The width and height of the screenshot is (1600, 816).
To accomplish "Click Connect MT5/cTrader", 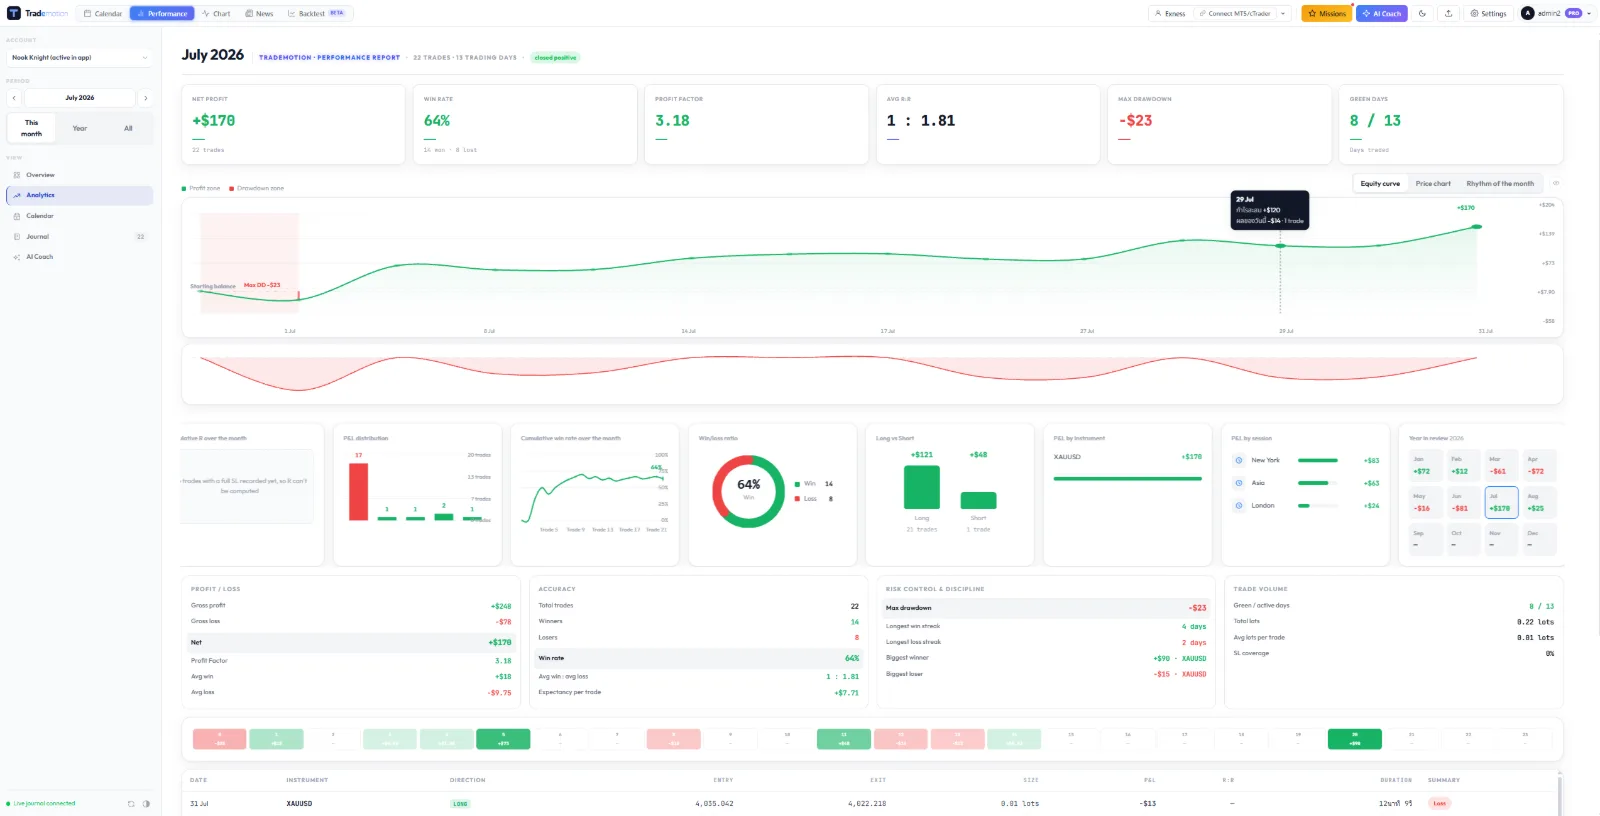I will (x=1234, y=14).
